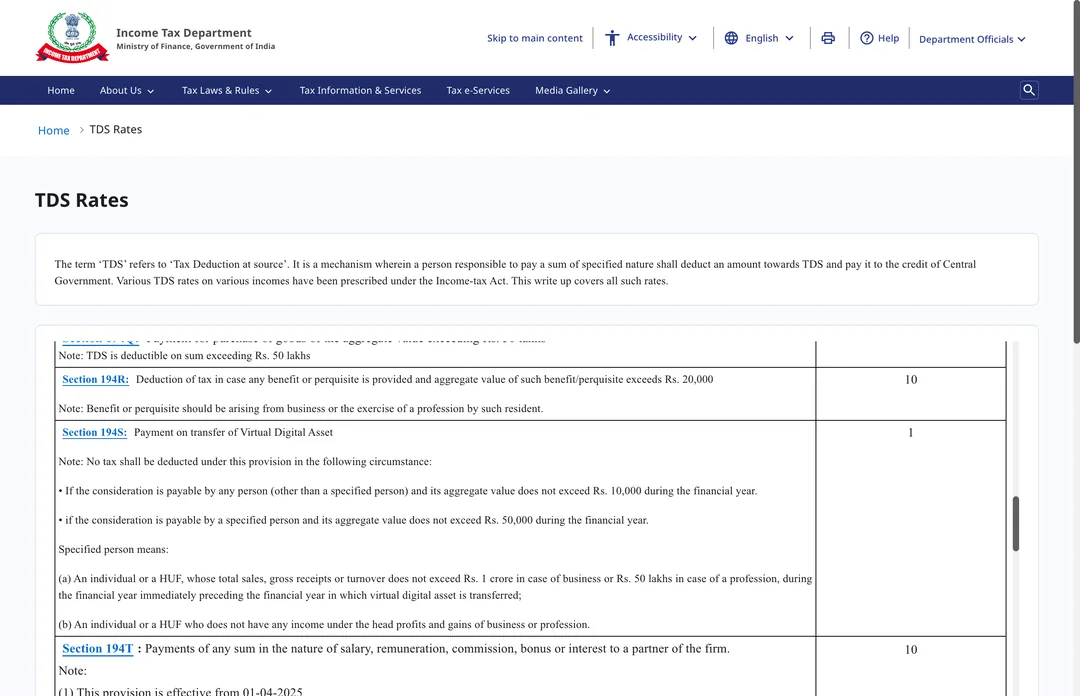
Task: Click the bullet about Rs. 10,000 aggregate value
Action: click(408, 491)
